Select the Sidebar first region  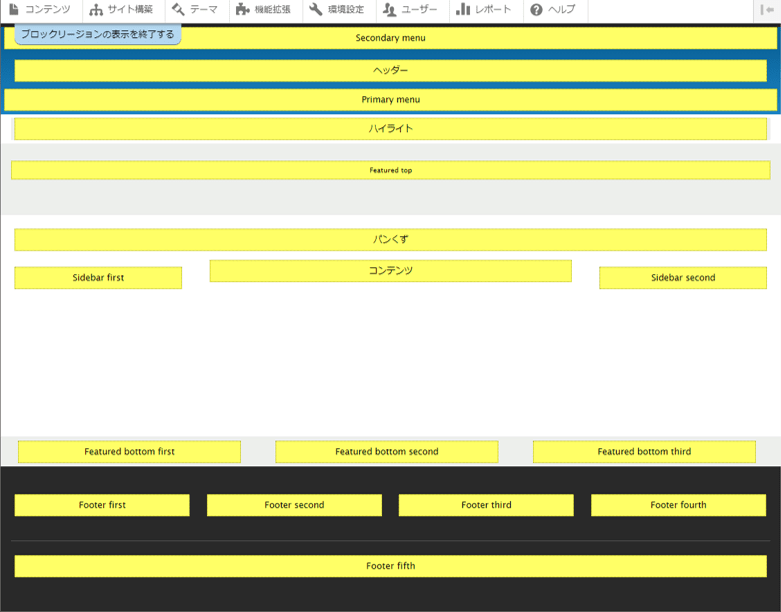pos(98,278)
